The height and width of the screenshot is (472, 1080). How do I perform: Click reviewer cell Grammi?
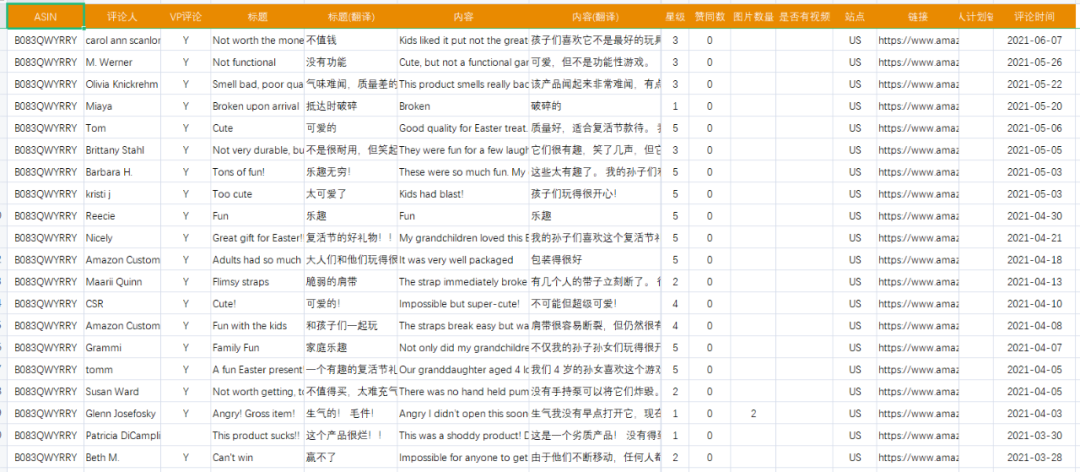(x=122, y=347)
